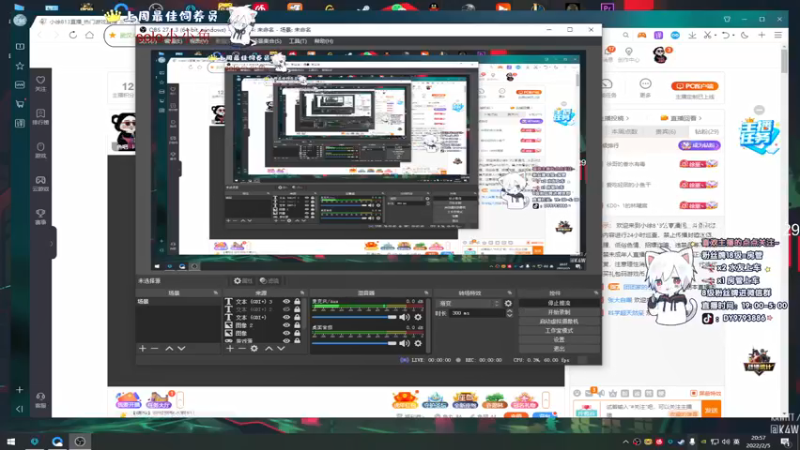Expand the undo dropdown arrow in browser
Image resolution: width=800 pixels, height=450 pixels.
click(732, 35)
